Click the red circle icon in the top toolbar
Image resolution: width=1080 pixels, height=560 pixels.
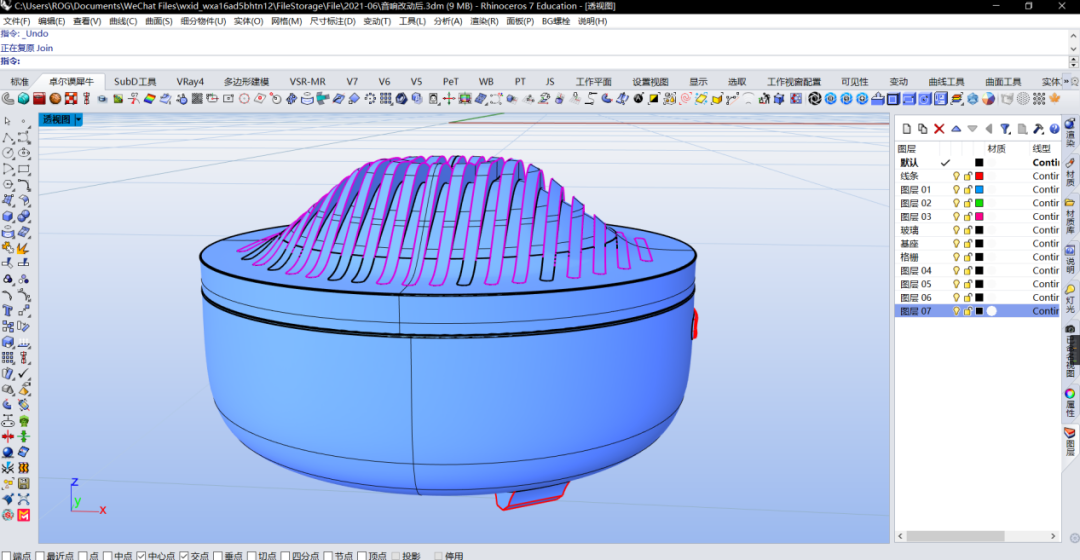(244, 98)
